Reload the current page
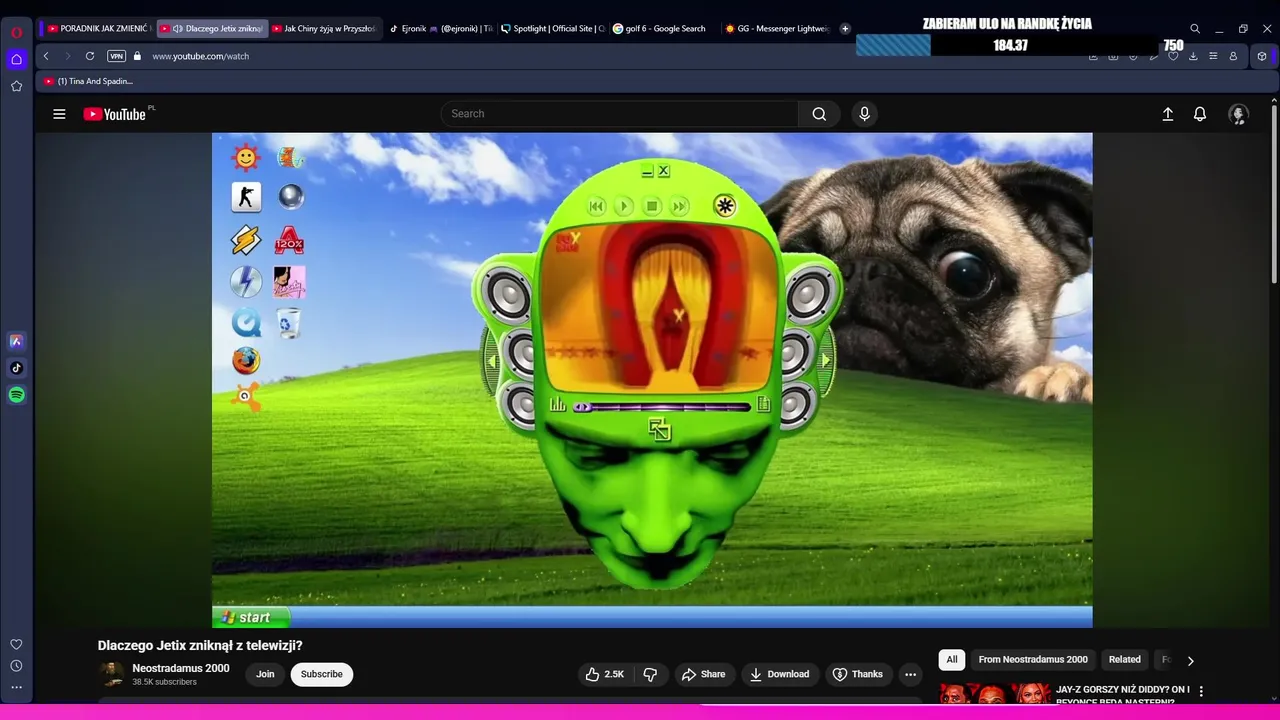Screen dimensions: 1280x720 click(x=90, y=56)
